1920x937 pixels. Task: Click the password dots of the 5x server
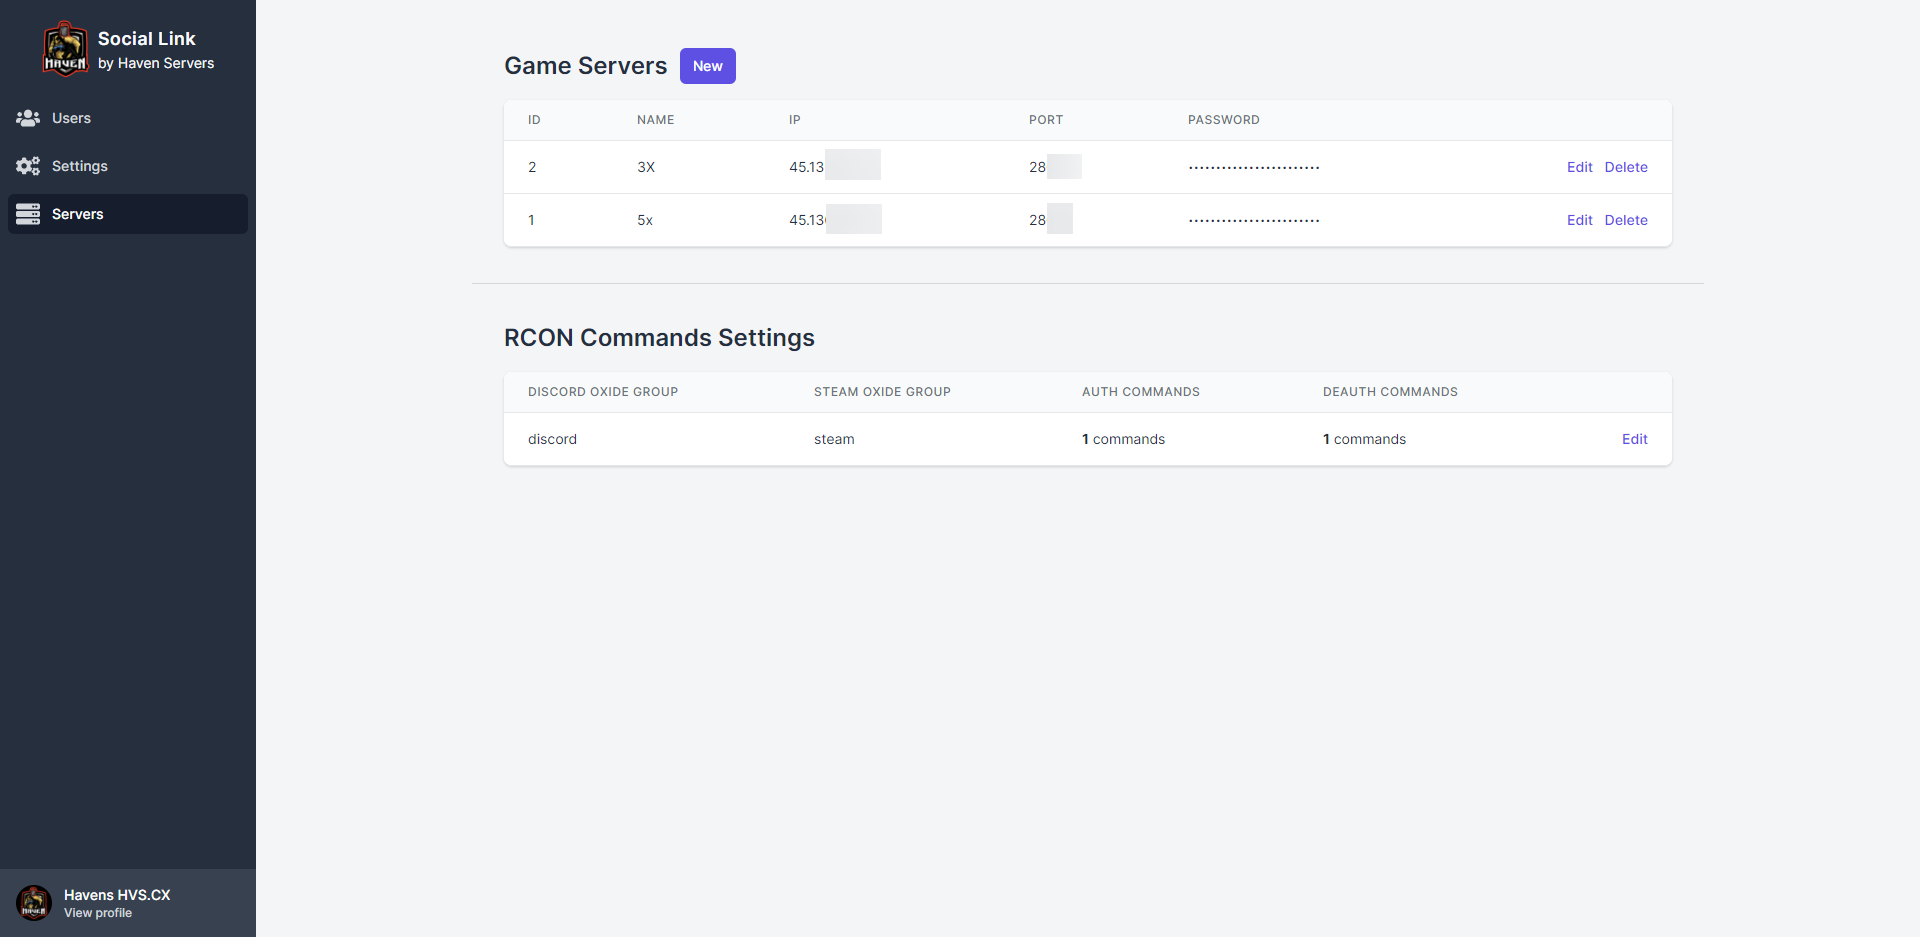[1254, 221]
